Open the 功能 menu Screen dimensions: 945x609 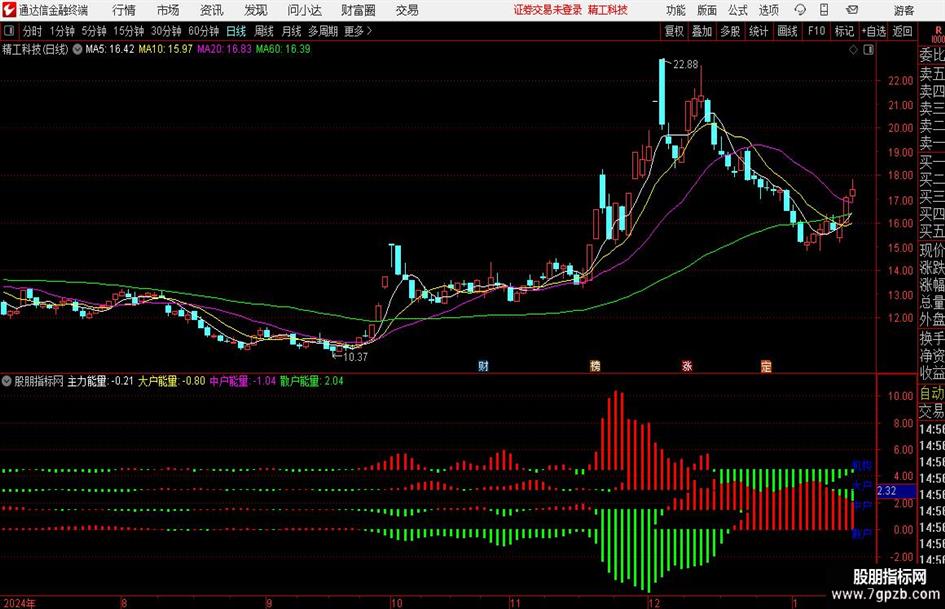point(676,10)
